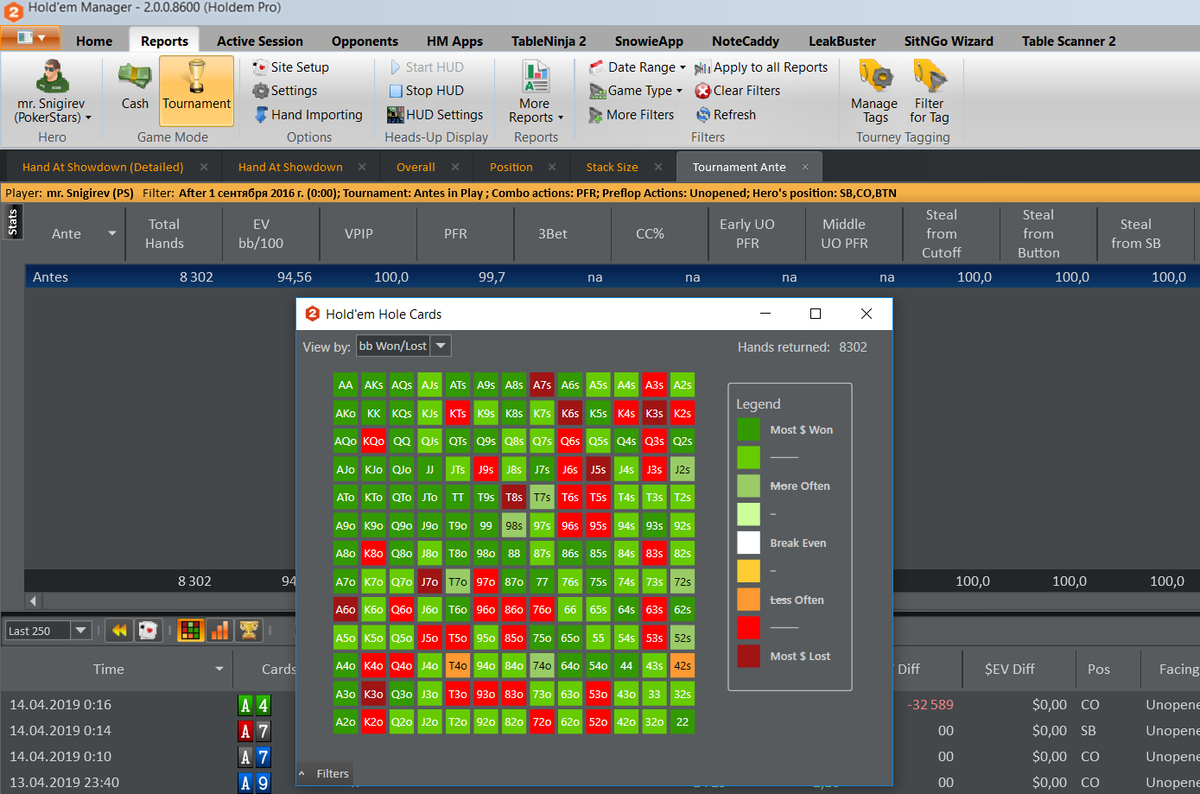This screenshot has height=794, width=1200.
Task: Open the SnowieApp tab
Action: pos(649,41)
